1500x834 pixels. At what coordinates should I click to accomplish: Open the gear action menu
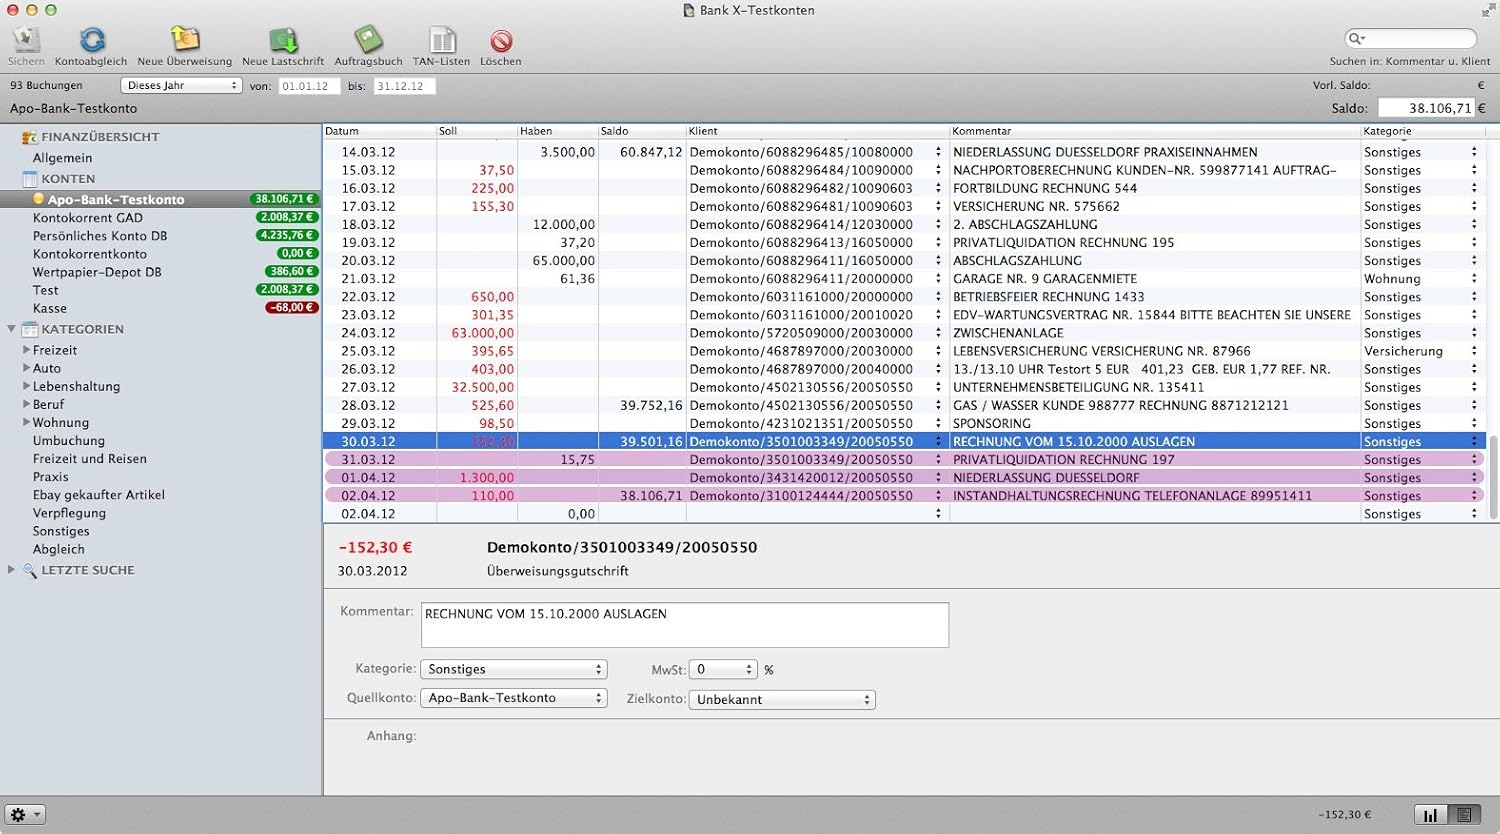(x=24, y=814)
